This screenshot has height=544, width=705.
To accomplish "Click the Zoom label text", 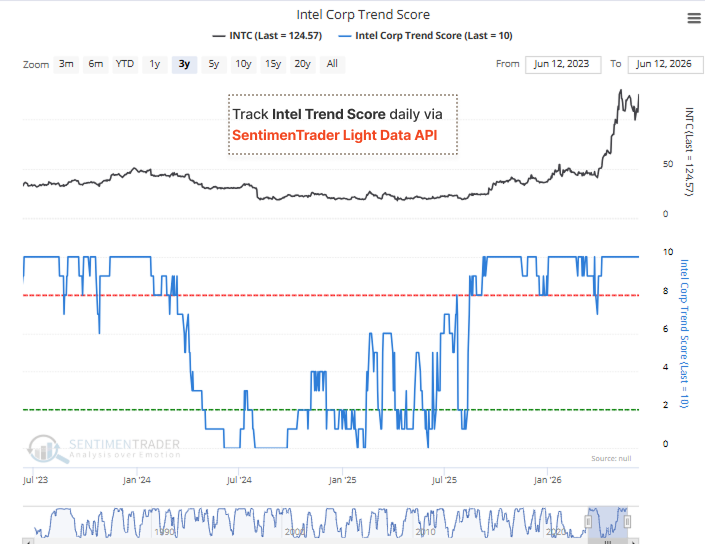I will pos(36,65).
